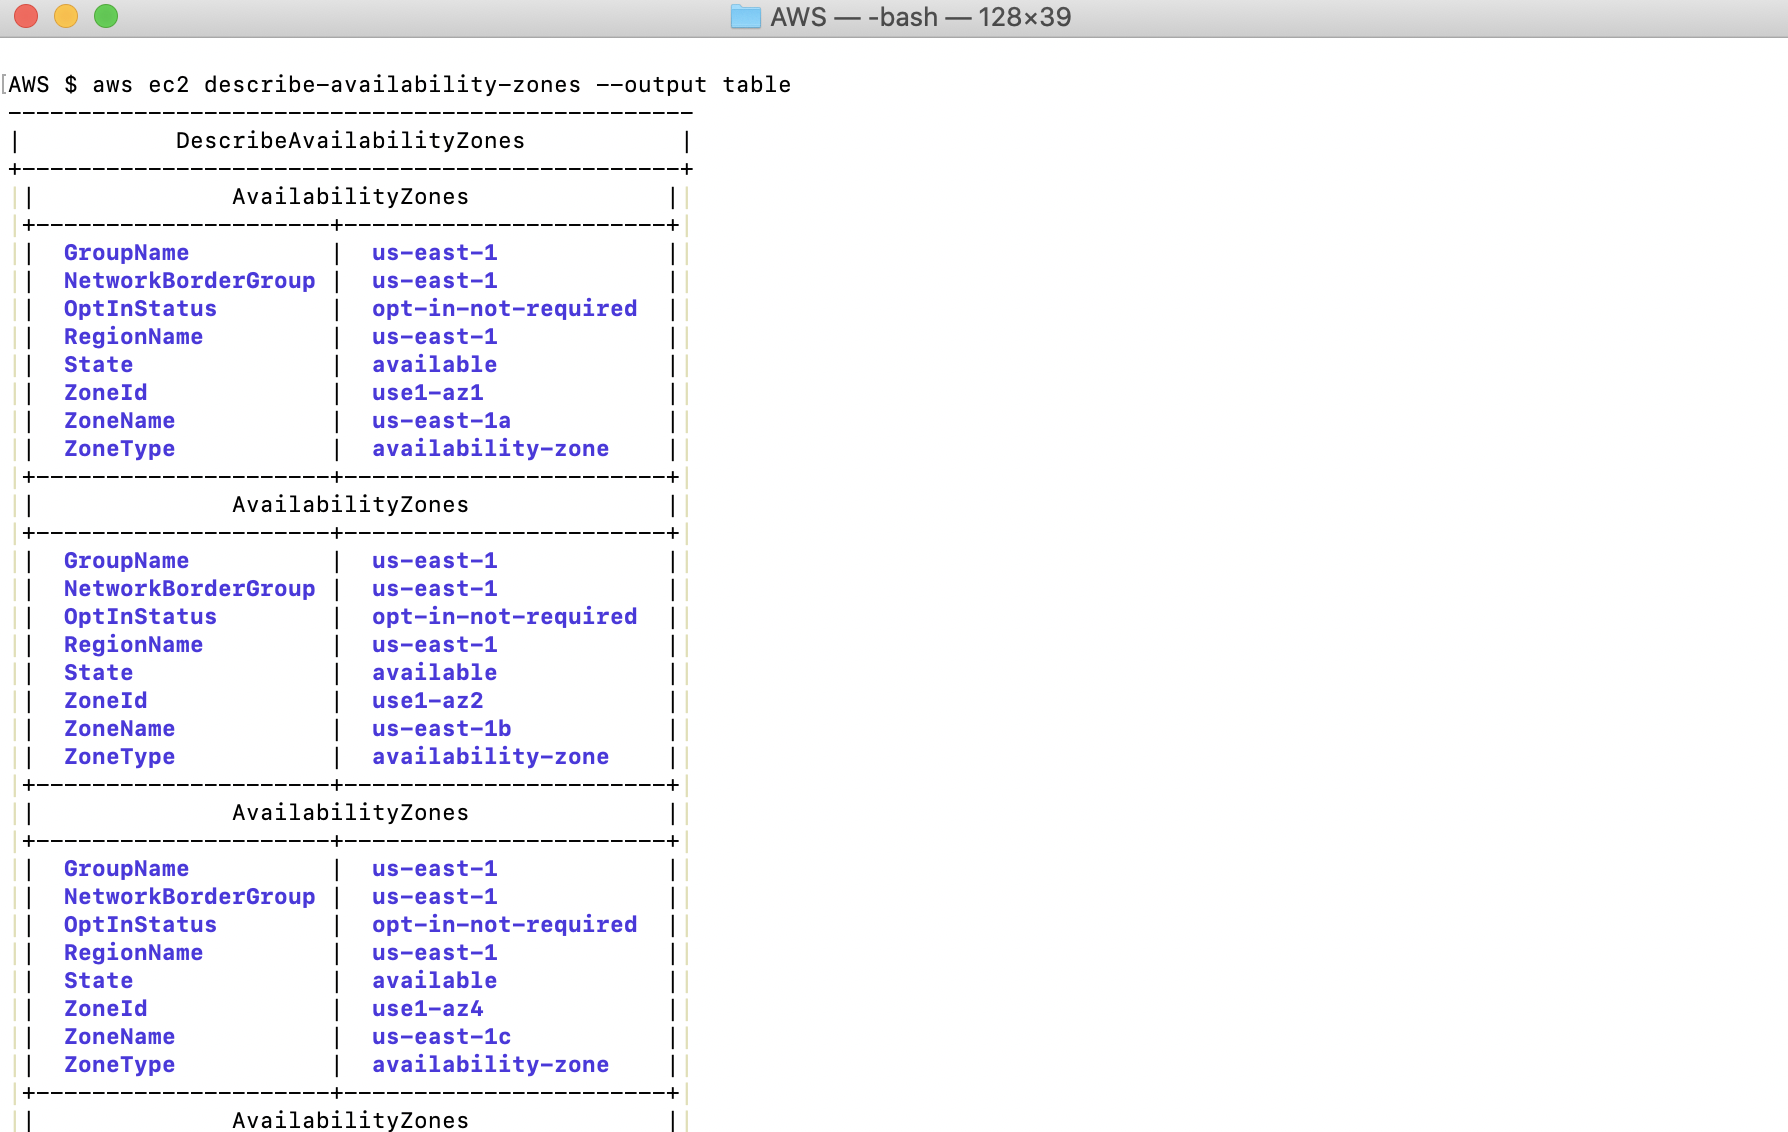Click 'ZoneType' label in the us-east-1c block
The height and width of the screenshot is (1132, 1788).
coord(119,1065)
